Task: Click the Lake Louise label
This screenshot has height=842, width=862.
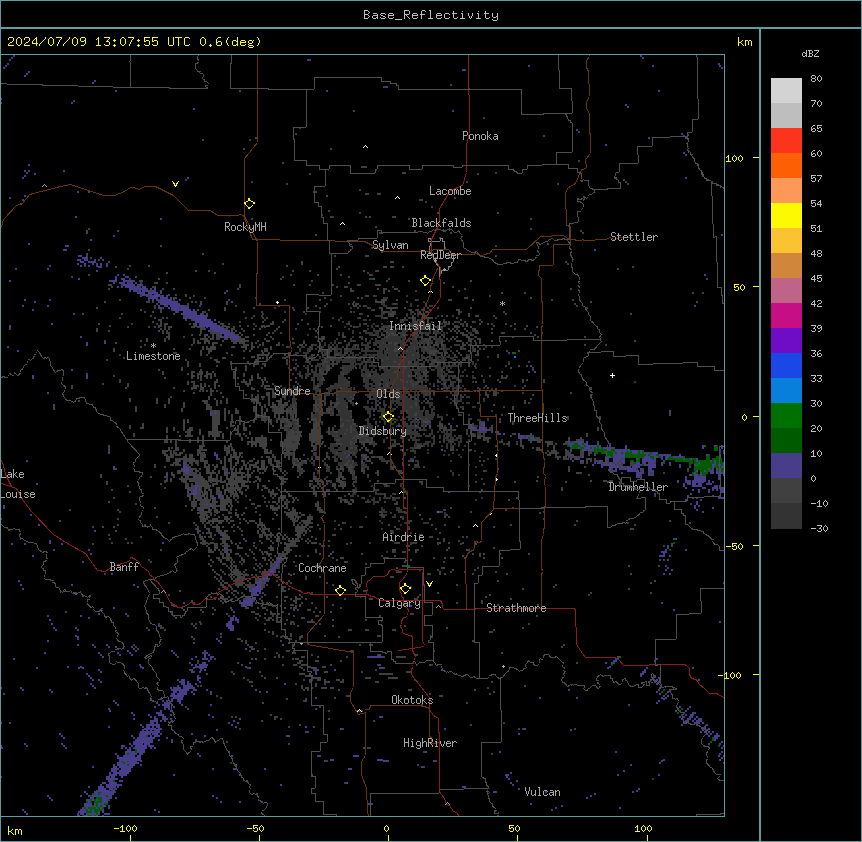Action: 18,484
